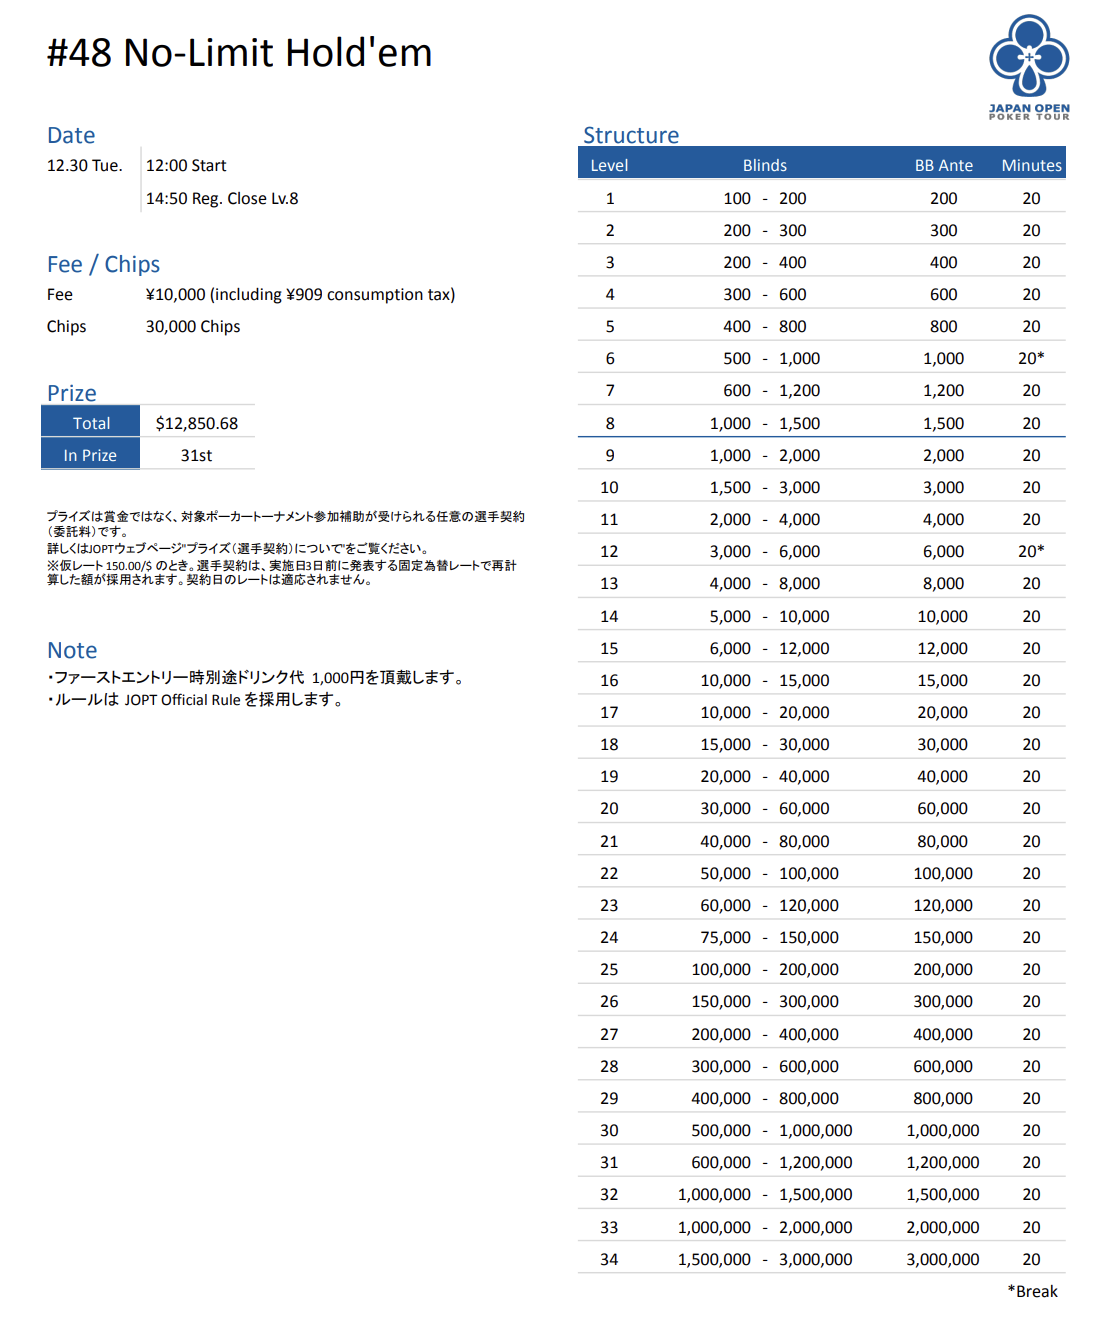Click the #48 No-Limit Hold'em title
The image size is (1108, 1340).
[x=240, y=53]
